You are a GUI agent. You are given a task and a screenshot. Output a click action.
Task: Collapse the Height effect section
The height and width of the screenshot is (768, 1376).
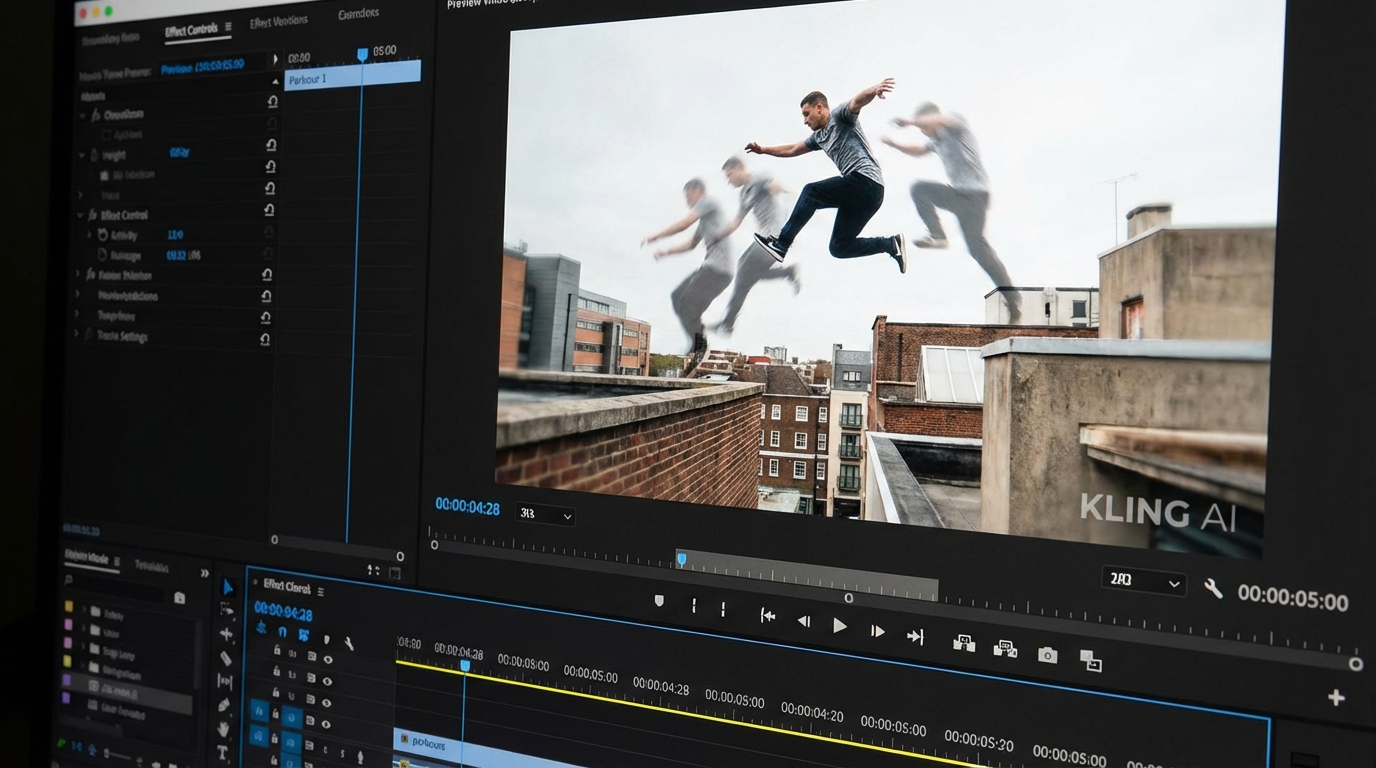click(81, 155)
